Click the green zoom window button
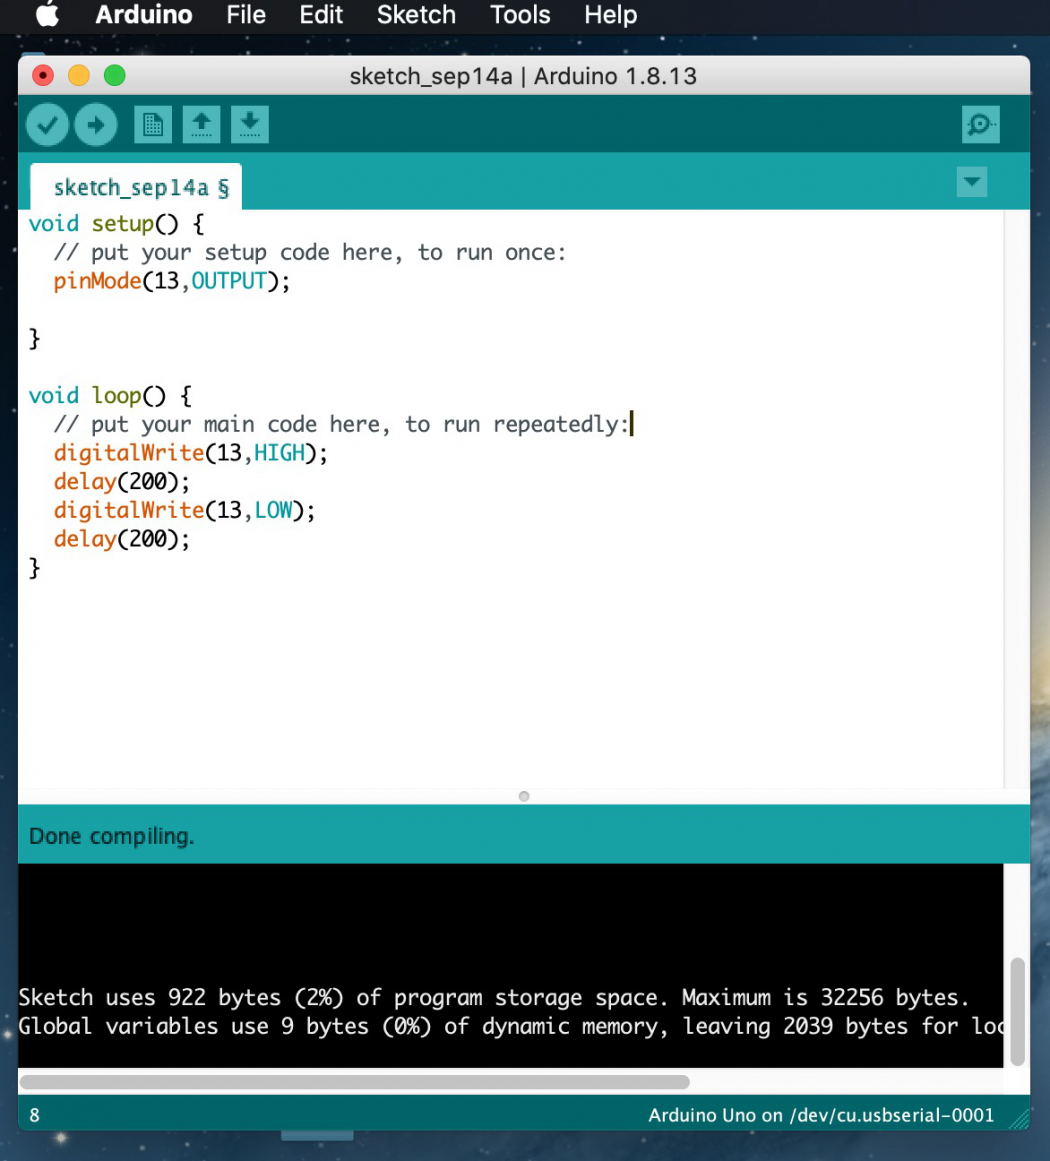 click(x=115, y=76)
